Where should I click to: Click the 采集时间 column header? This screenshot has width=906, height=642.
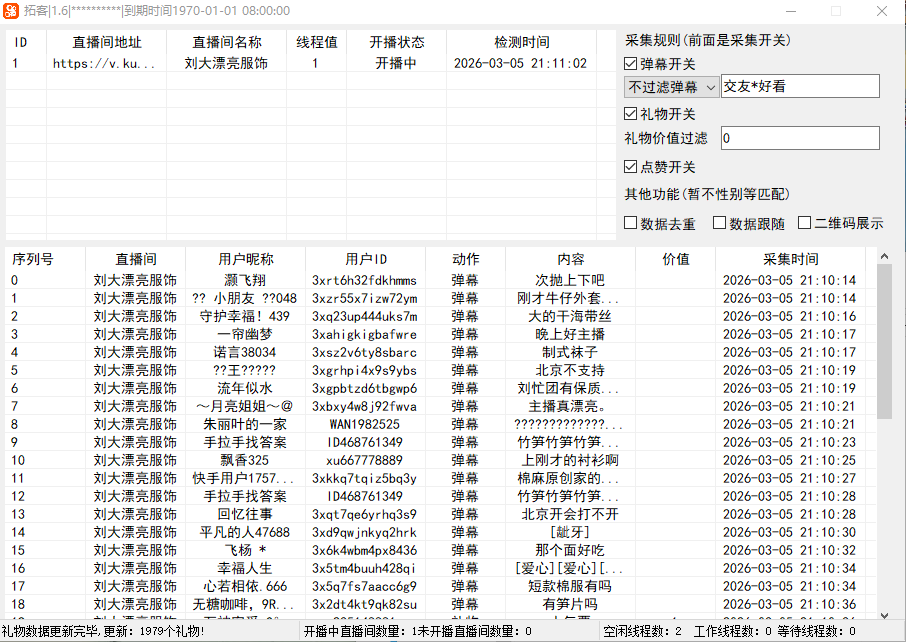pos(788,258)
